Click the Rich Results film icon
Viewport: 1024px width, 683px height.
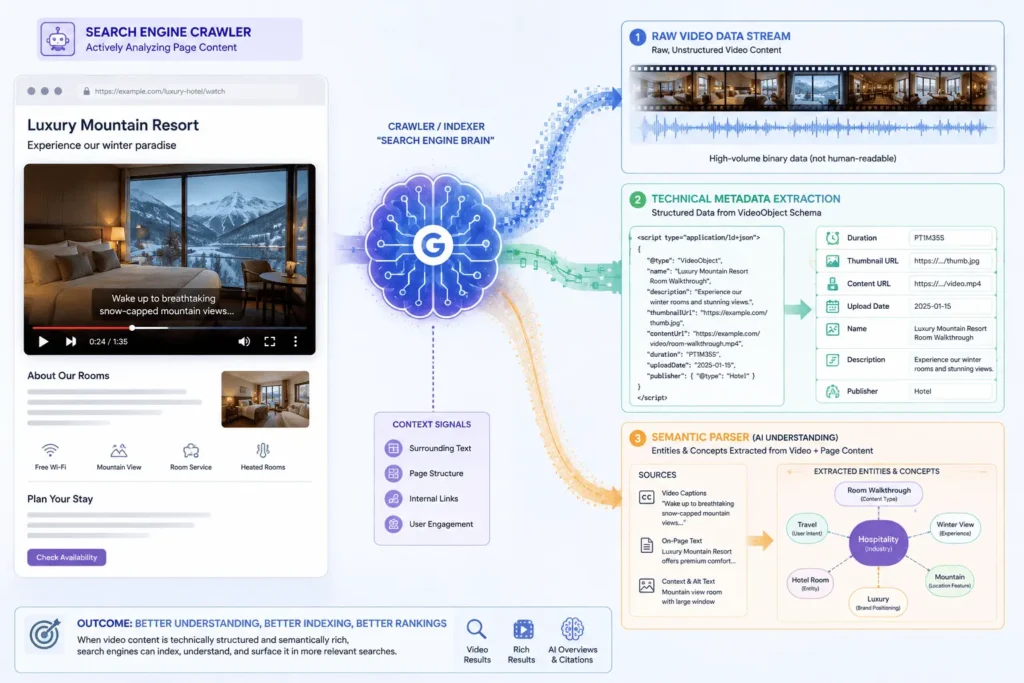coord(523,629)
